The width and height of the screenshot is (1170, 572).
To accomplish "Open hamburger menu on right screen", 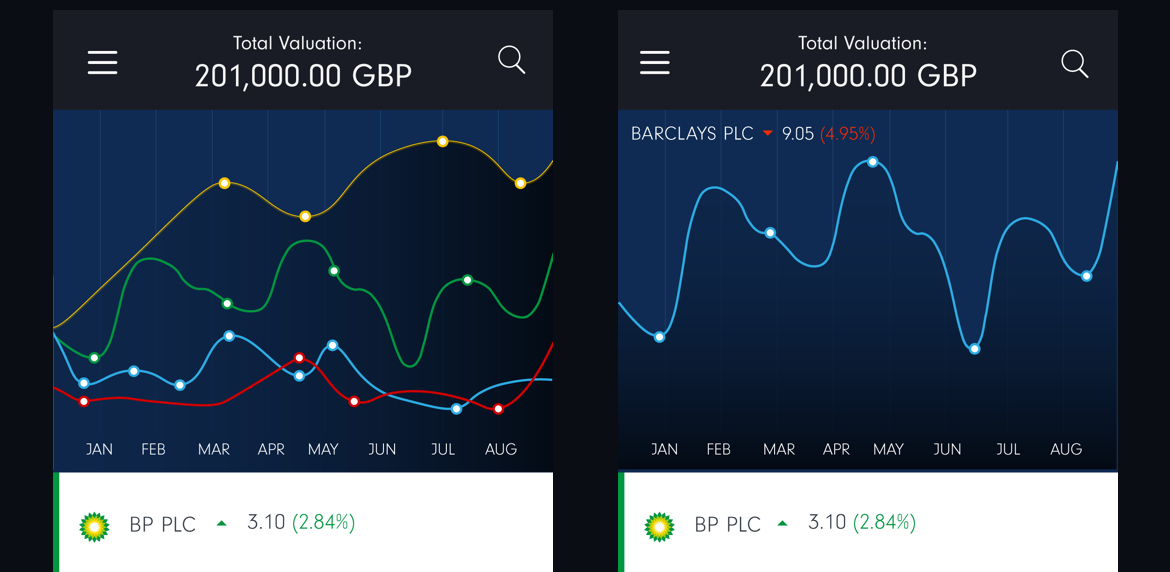I will 655,63.
